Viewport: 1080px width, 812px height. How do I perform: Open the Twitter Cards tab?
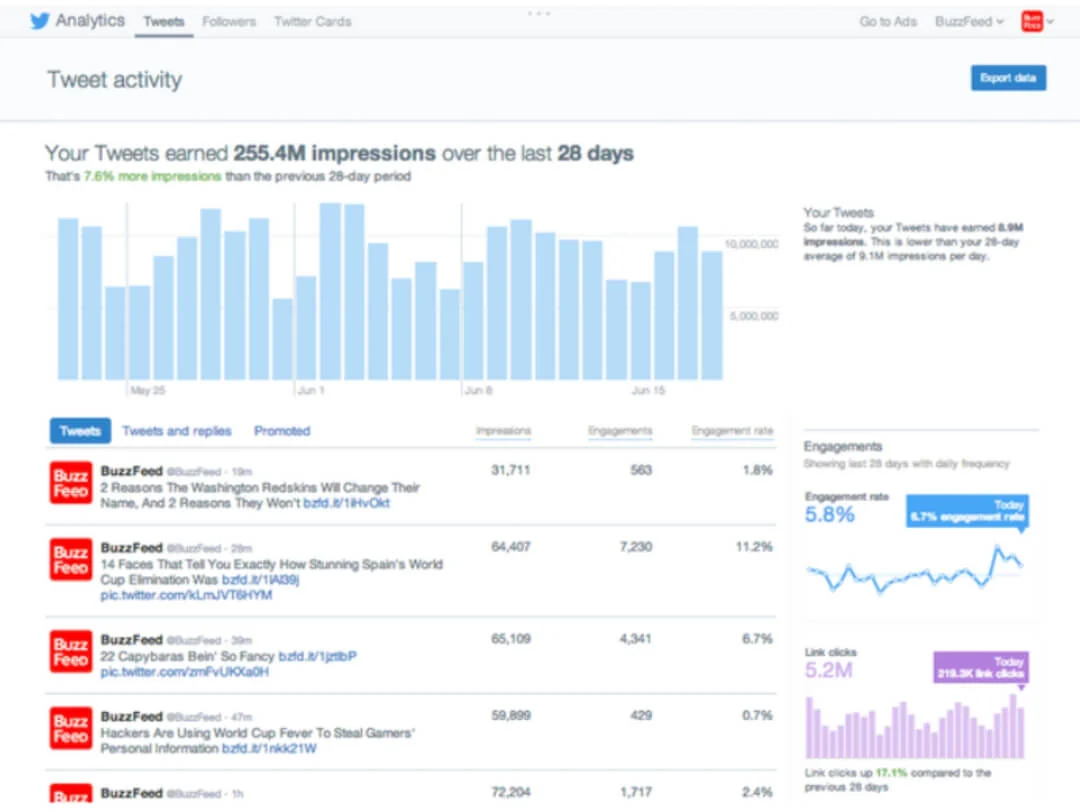313,21
